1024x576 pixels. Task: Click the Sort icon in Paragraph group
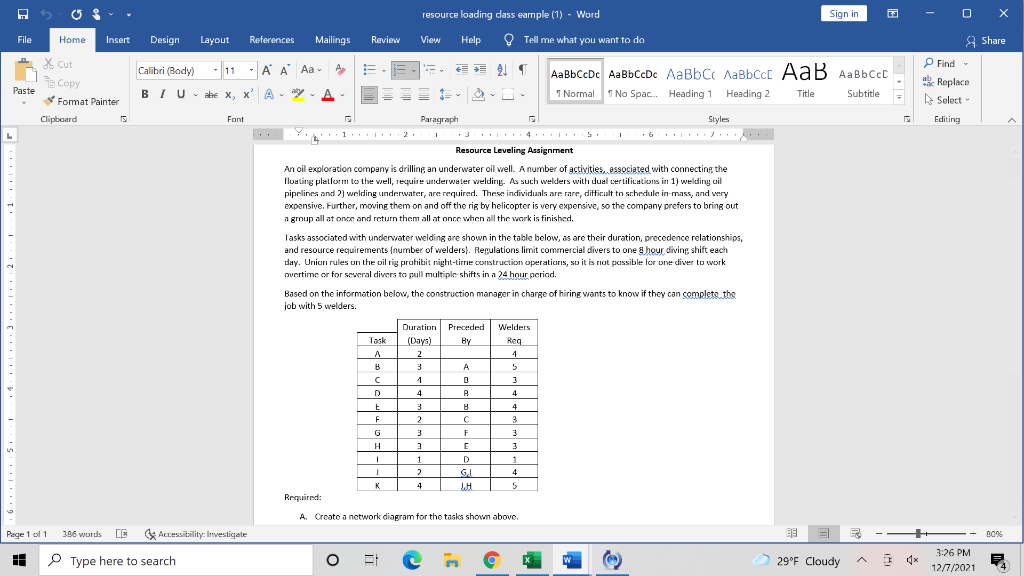pos(502,69)
